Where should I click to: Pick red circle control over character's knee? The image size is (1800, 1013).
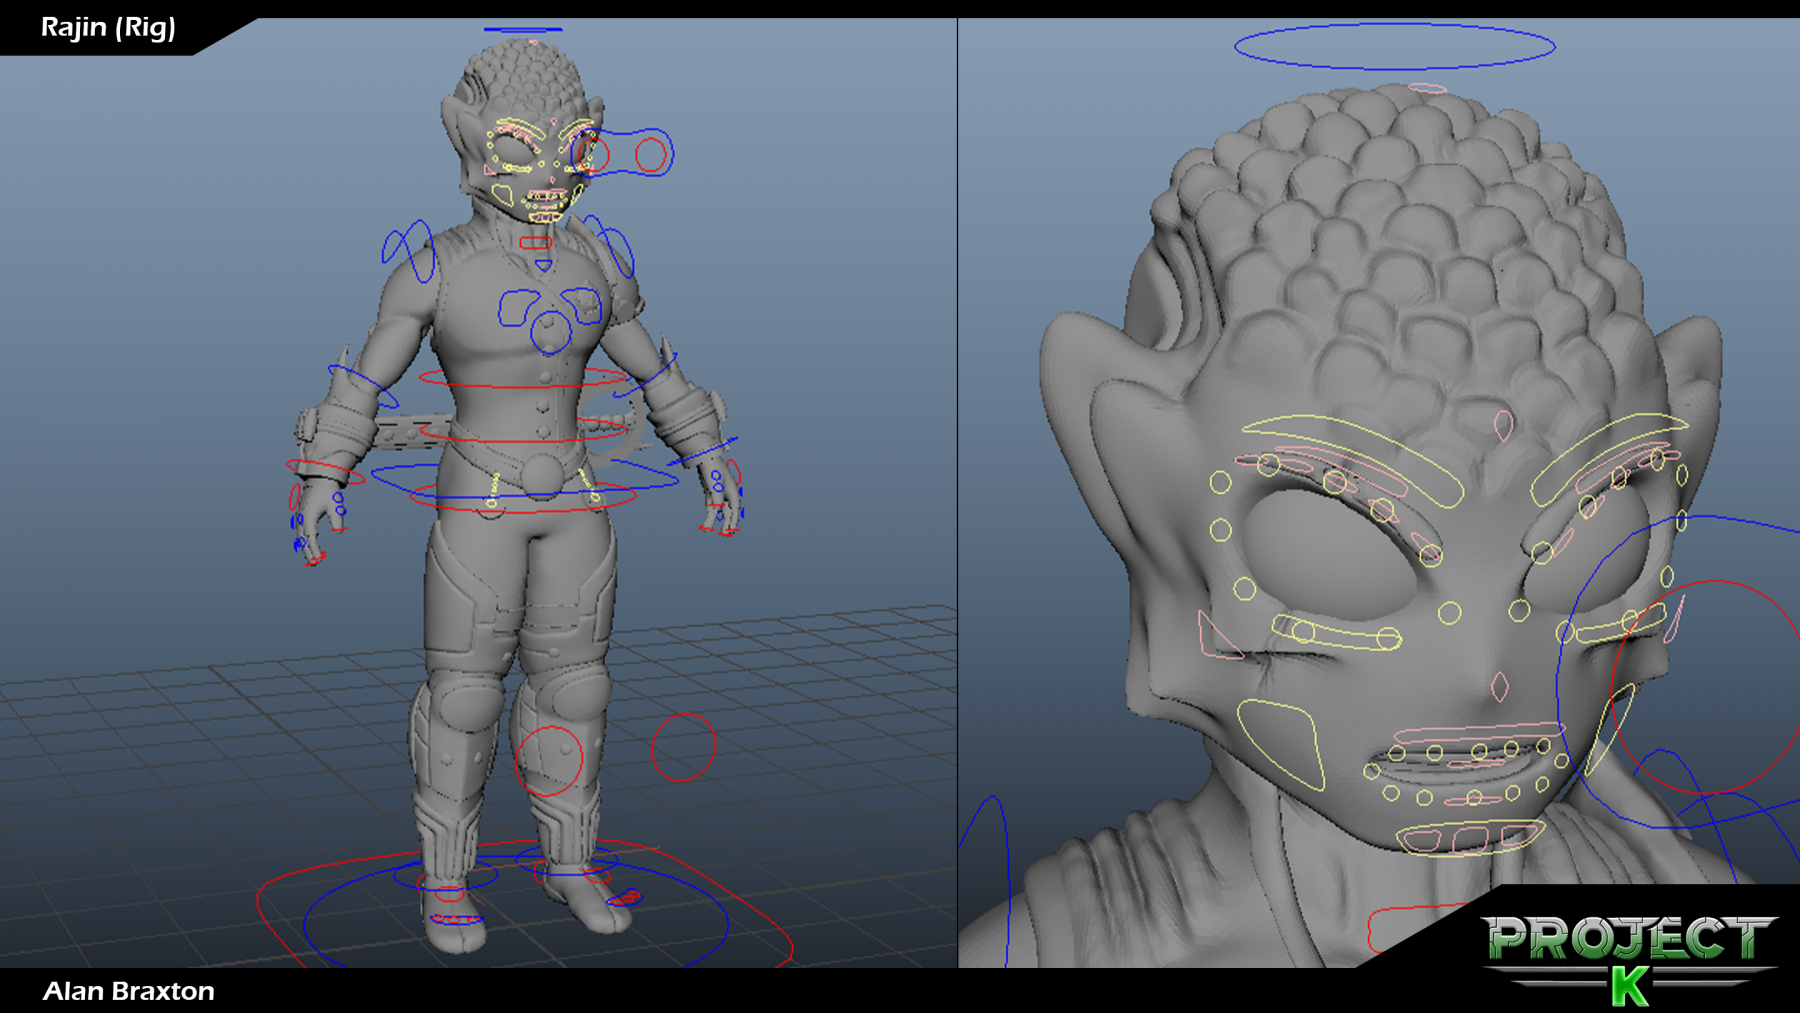tap(548, 761)
